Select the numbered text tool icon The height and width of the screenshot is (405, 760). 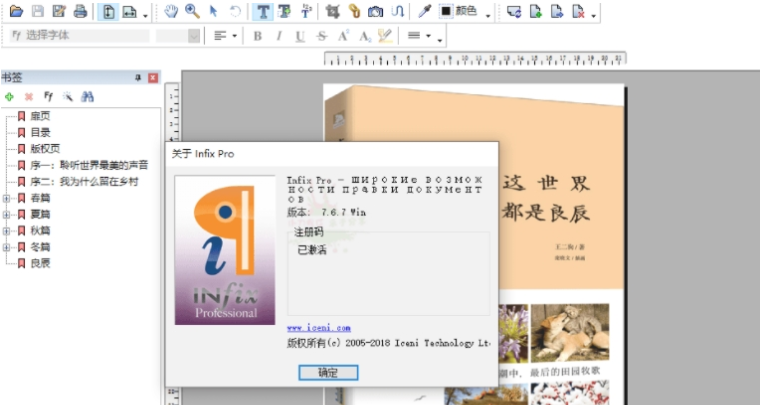pyautogui.click(x=306, y=11)
